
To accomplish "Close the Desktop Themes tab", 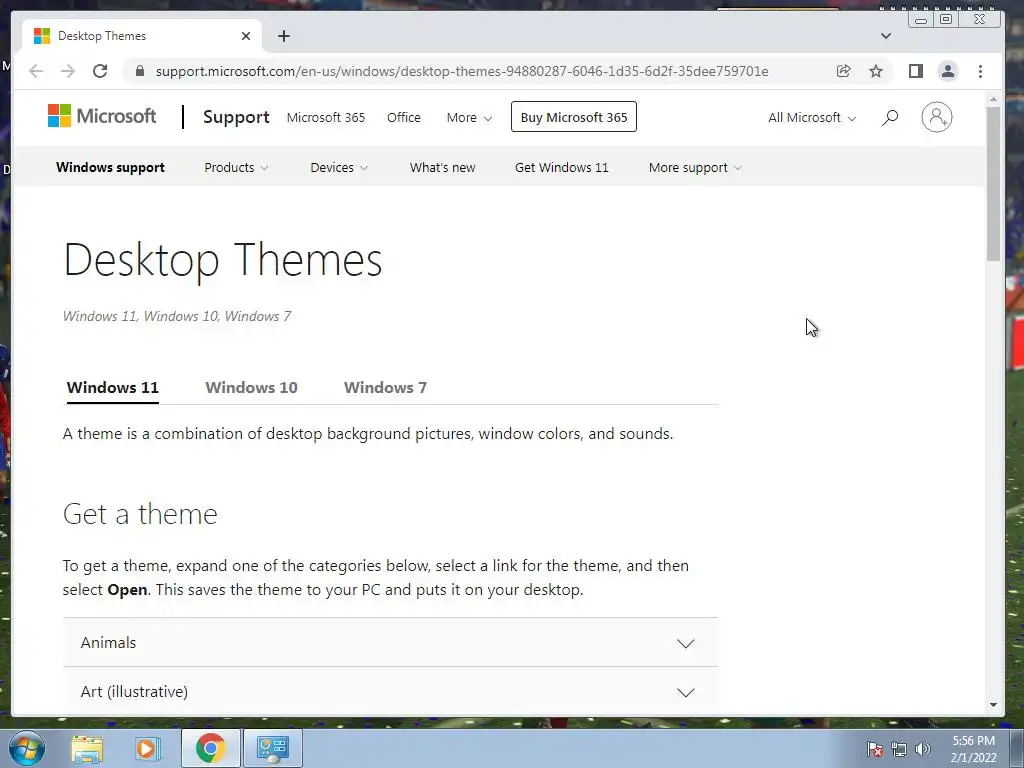I will click(246, 36).
